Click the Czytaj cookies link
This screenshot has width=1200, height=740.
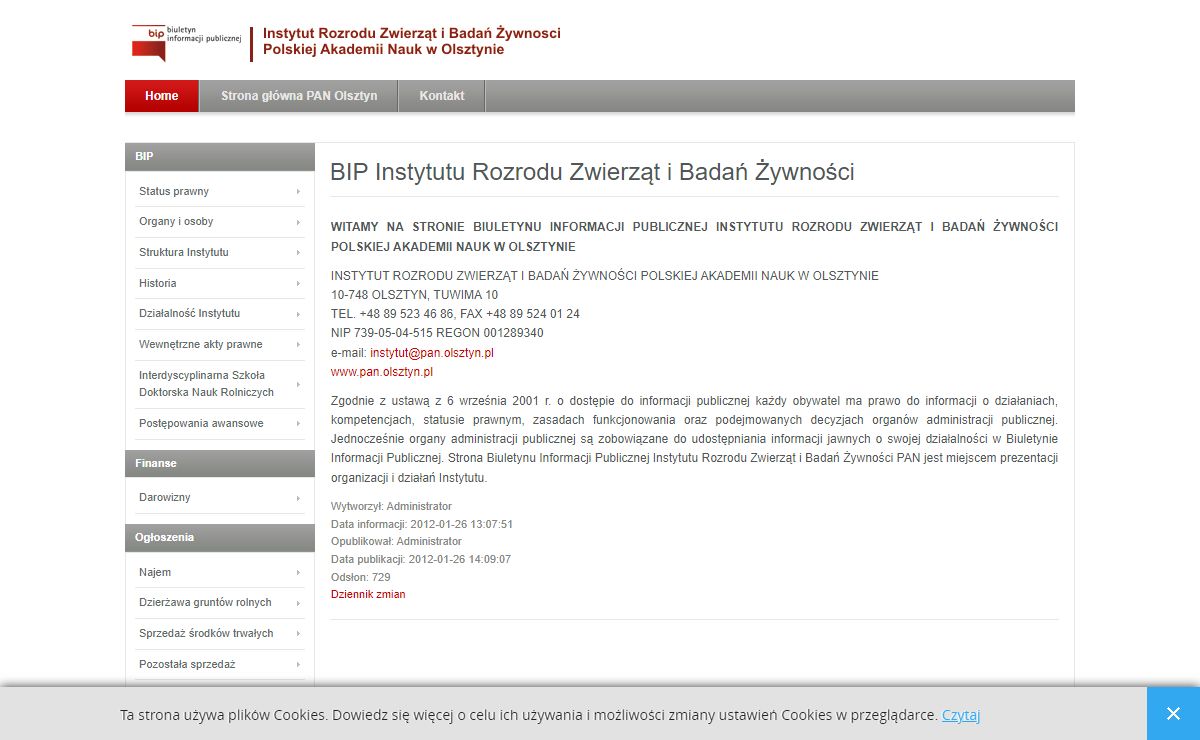coord(961,715)
